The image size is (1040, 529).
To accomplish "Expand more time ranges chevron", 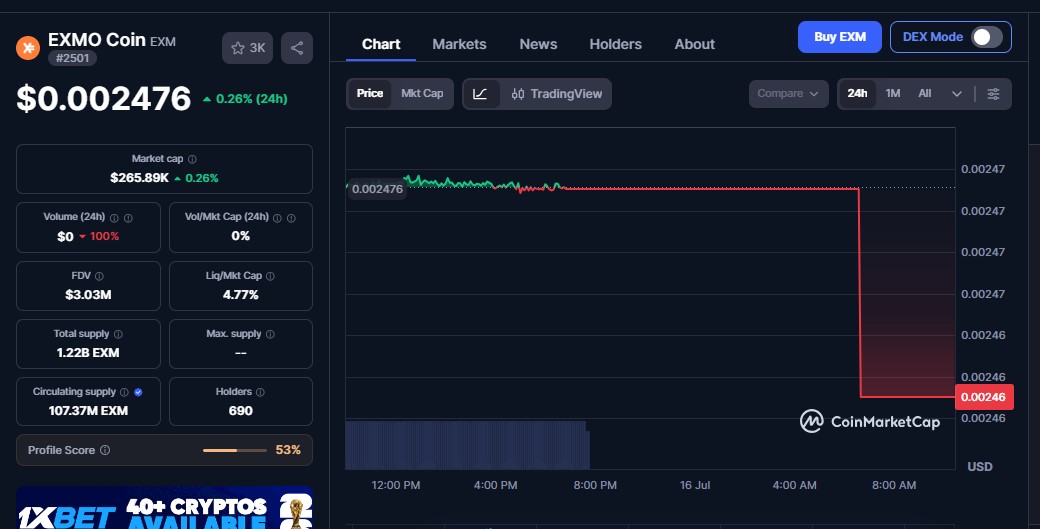I will tap(956, 94).
